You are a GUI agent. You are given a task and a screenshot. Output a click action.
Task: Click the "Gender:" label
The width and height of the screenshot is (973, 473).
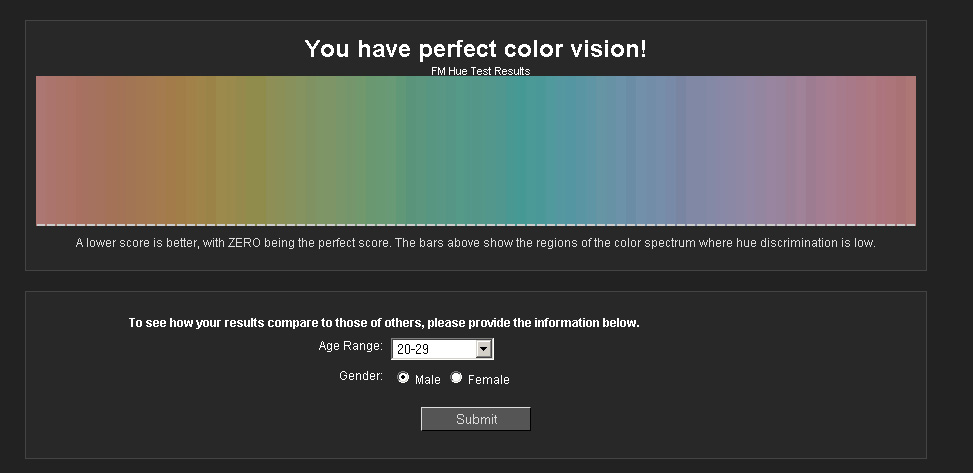(361, 376)
